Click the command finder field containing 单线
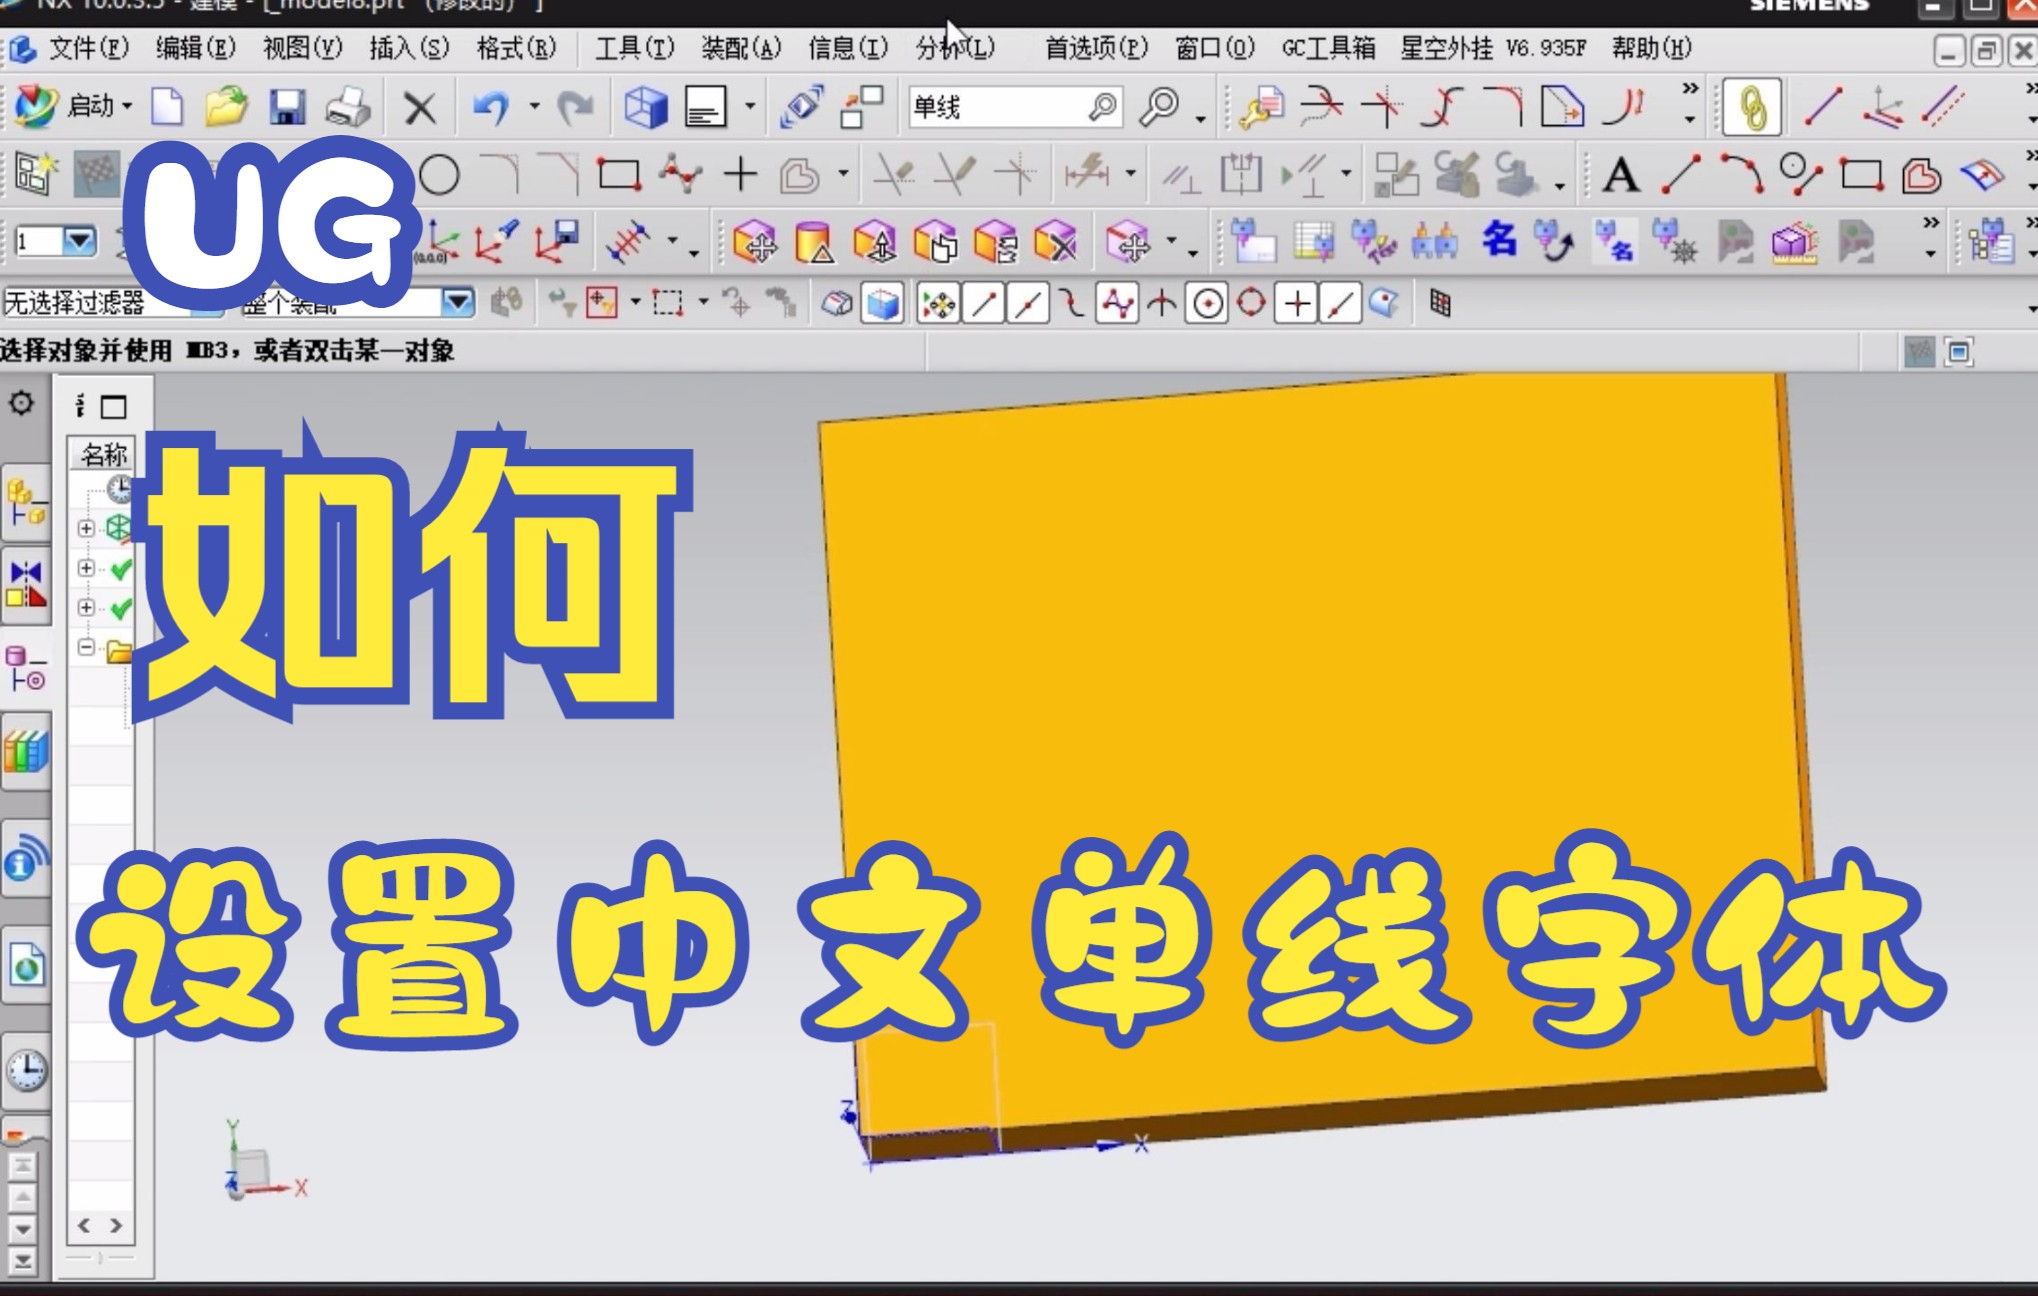Image resolution: width=2038 pixels, height=1296 pixels. [1015, 107]
